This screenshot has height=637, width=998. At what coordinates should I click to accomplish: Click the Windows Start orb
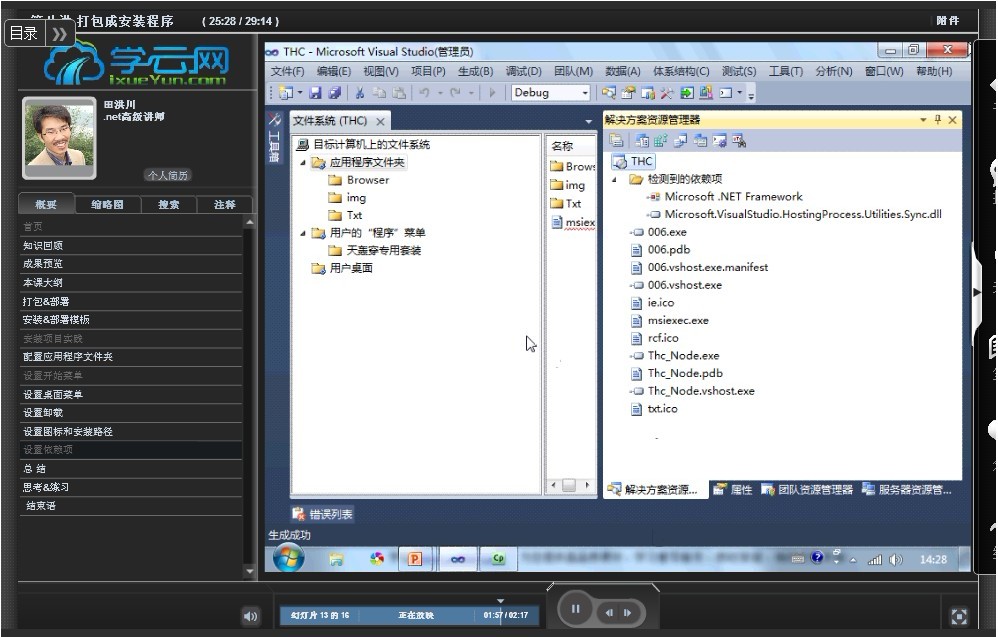pos(288,559)
